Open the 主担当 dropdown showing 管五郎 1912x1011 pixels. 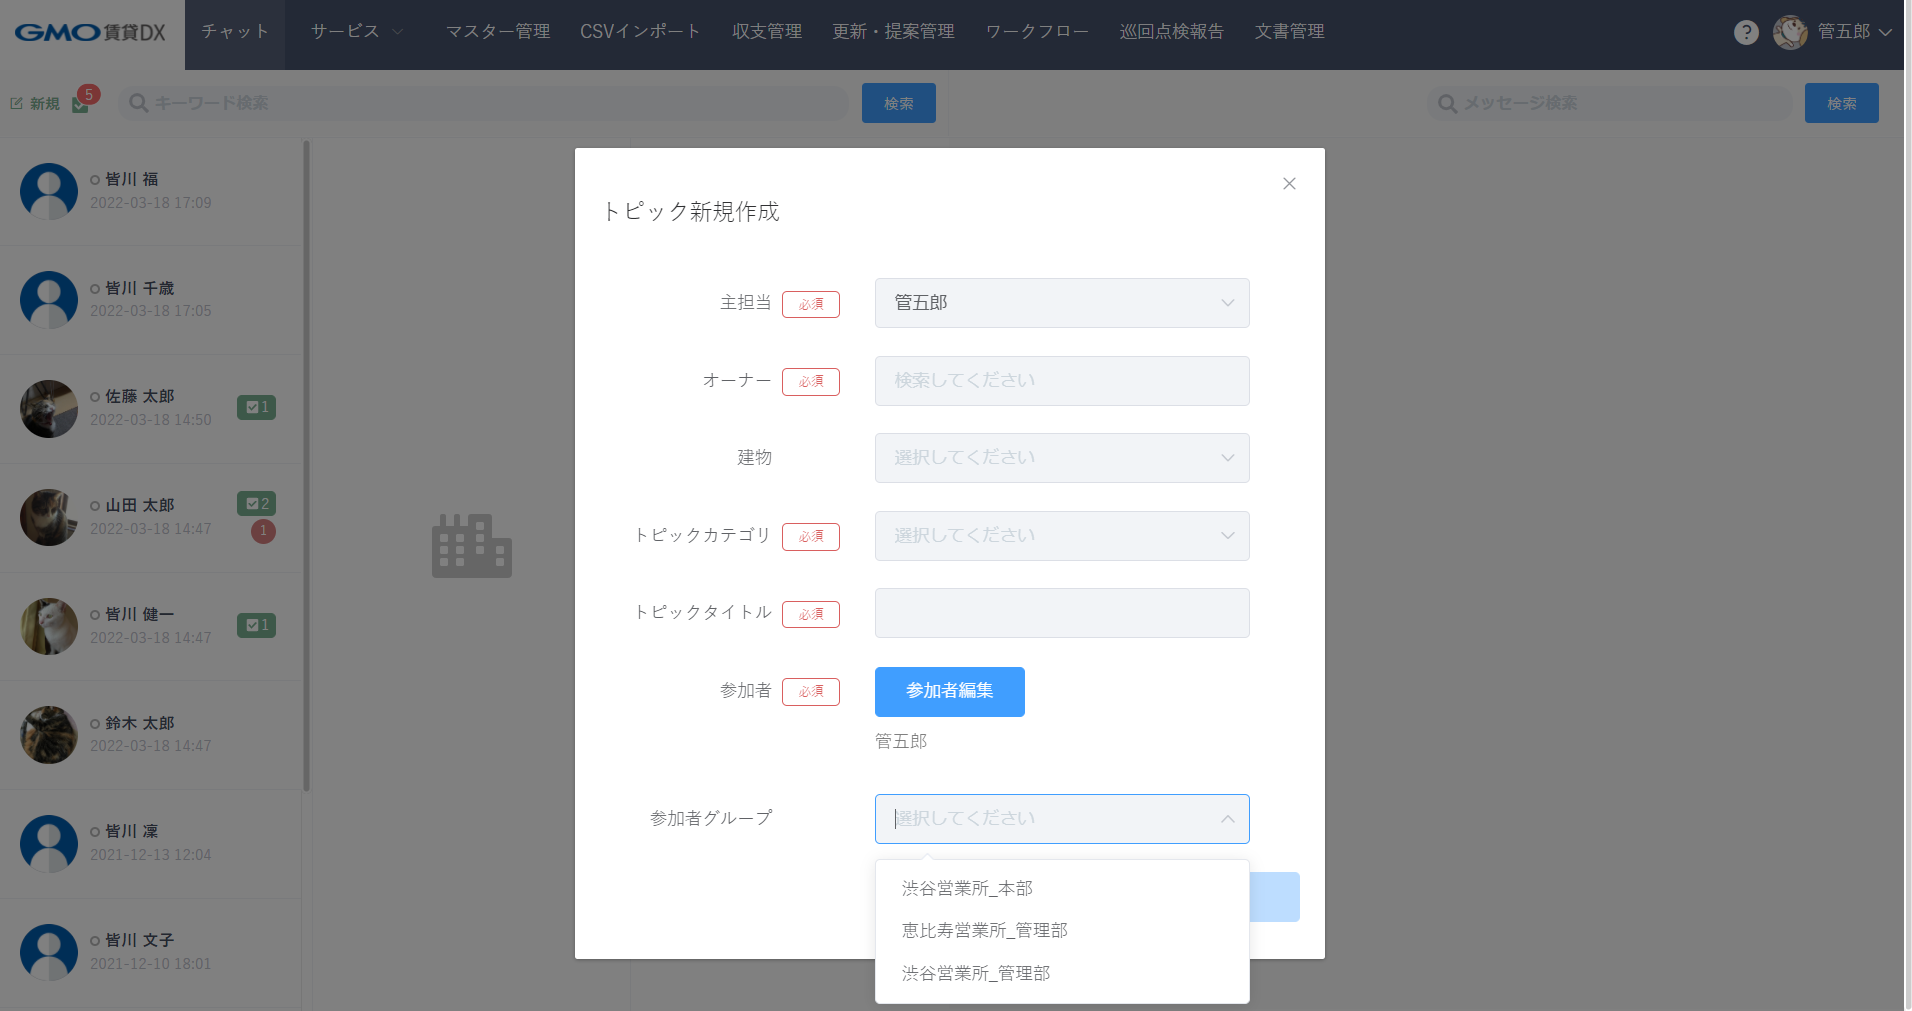(1061, 303)
